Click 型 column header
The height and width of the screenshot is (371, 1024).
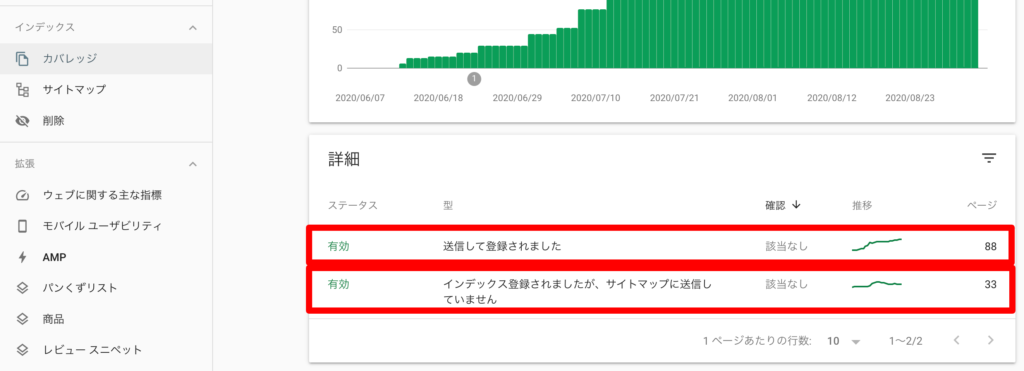pos(448,205)
